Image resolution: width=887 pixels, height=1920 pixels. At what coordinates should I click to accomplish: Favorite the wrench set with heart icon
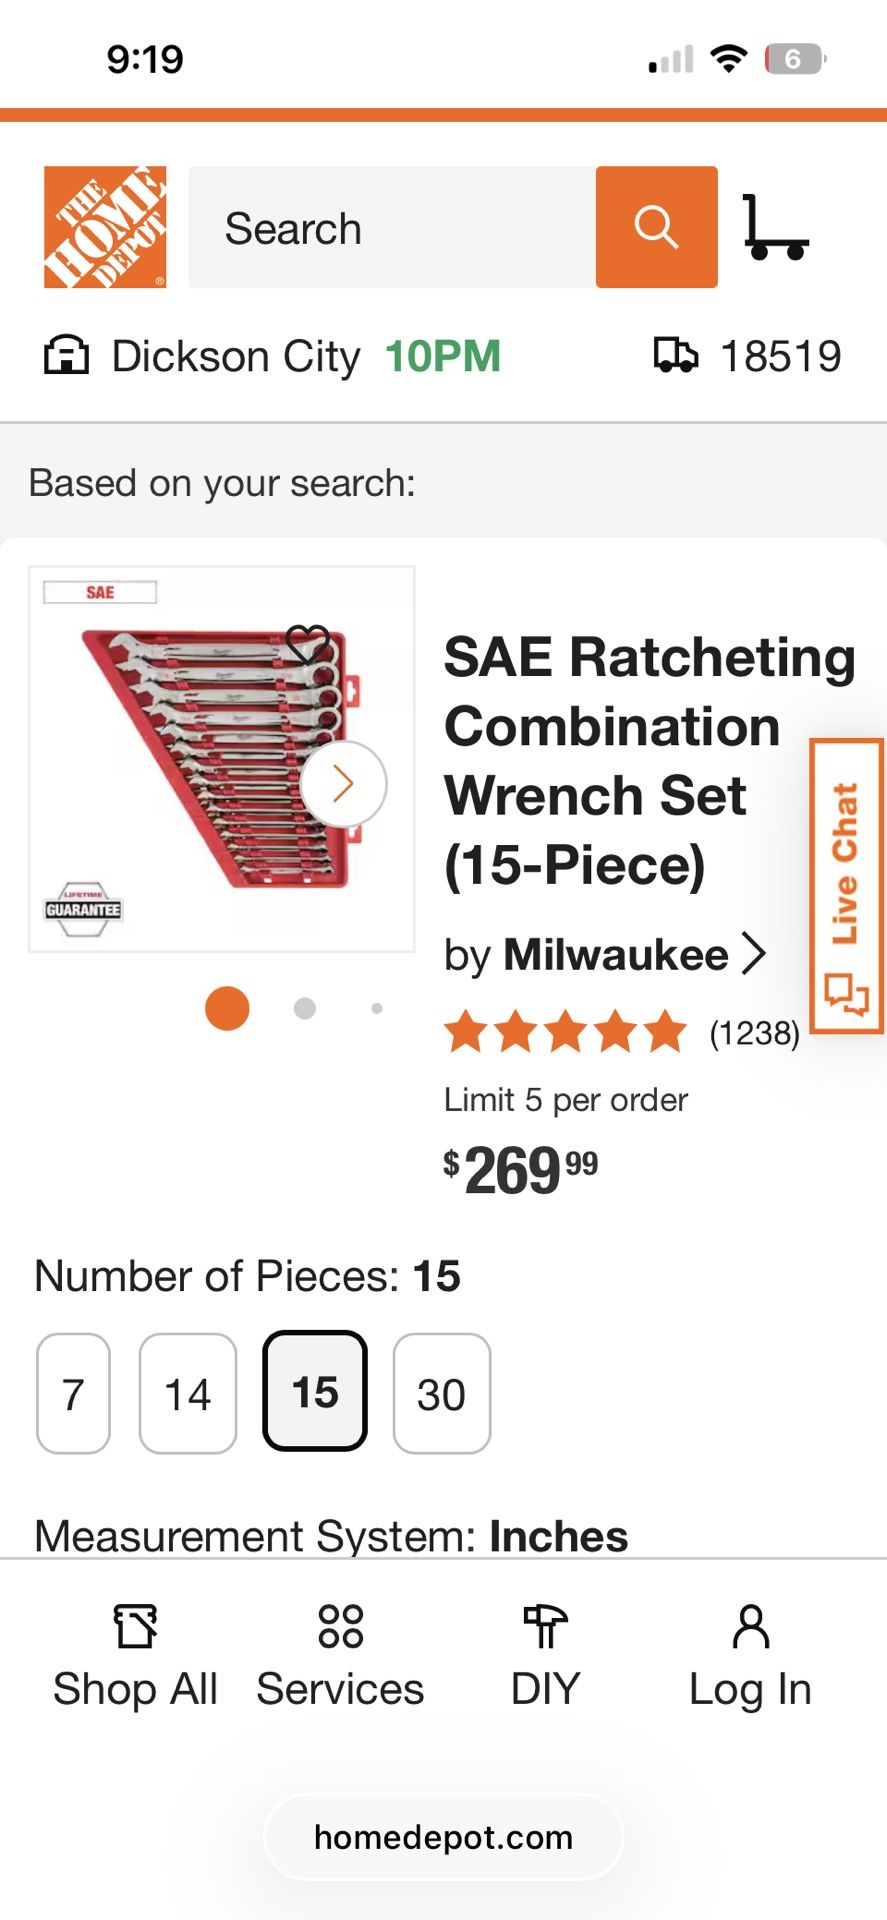[307, 643]
